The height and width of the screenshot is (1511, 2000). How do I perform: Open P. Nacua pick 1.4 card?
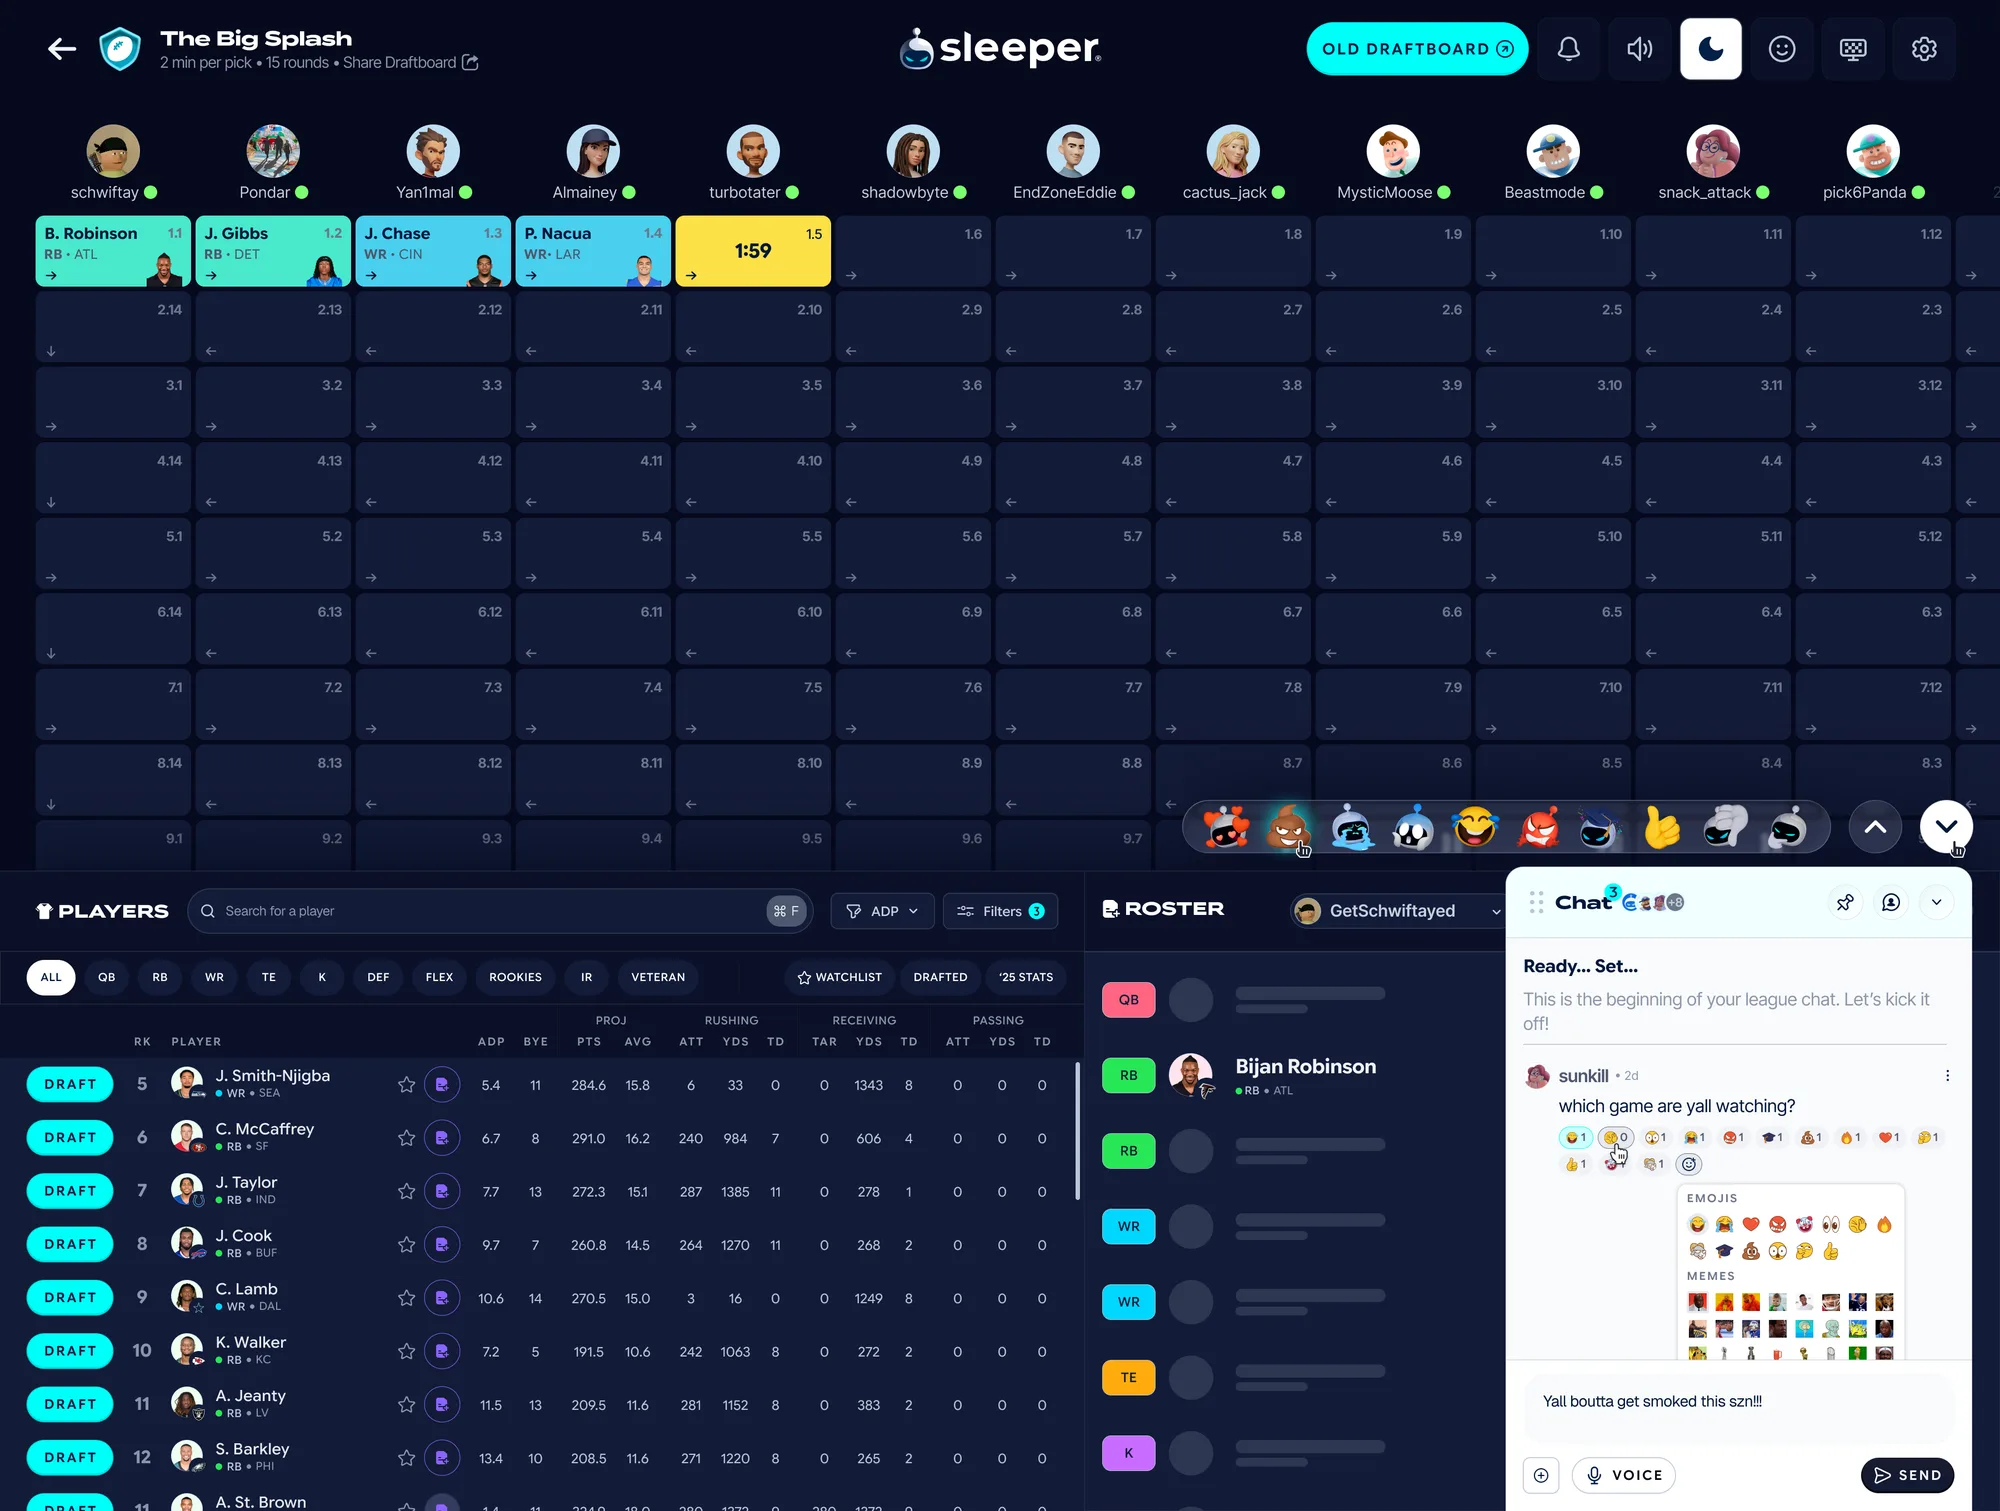coord(593,252)
